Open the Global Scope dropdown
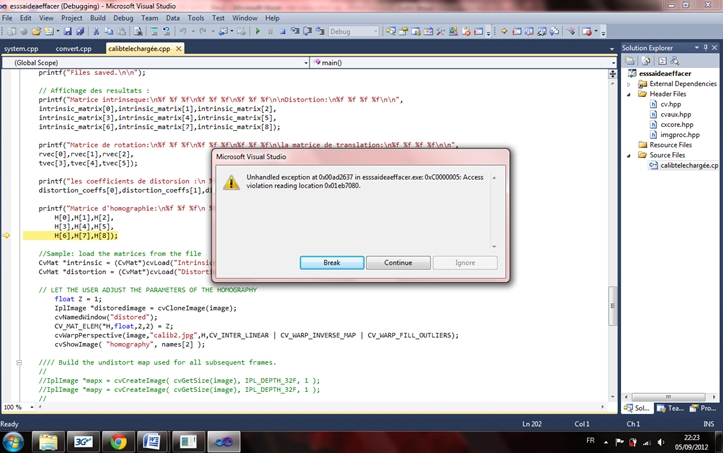This screenshot has width=723, height=455. coord(155,63)
